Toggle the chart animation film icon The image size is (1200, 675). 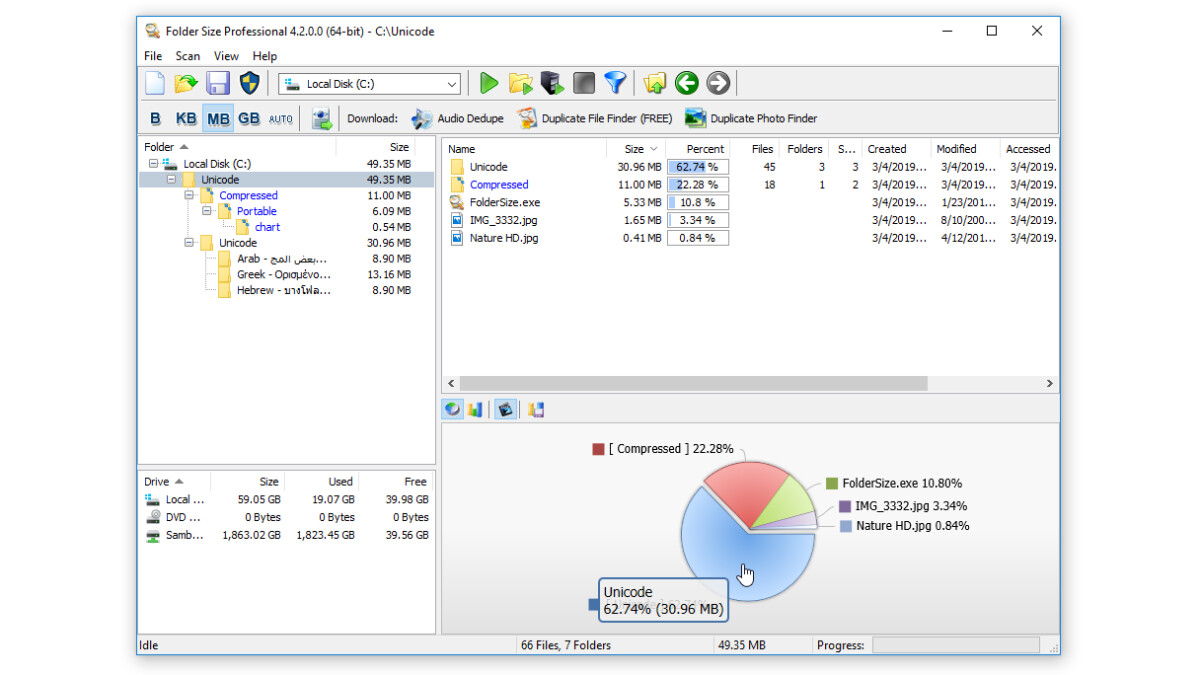click(x=506, y=410)
